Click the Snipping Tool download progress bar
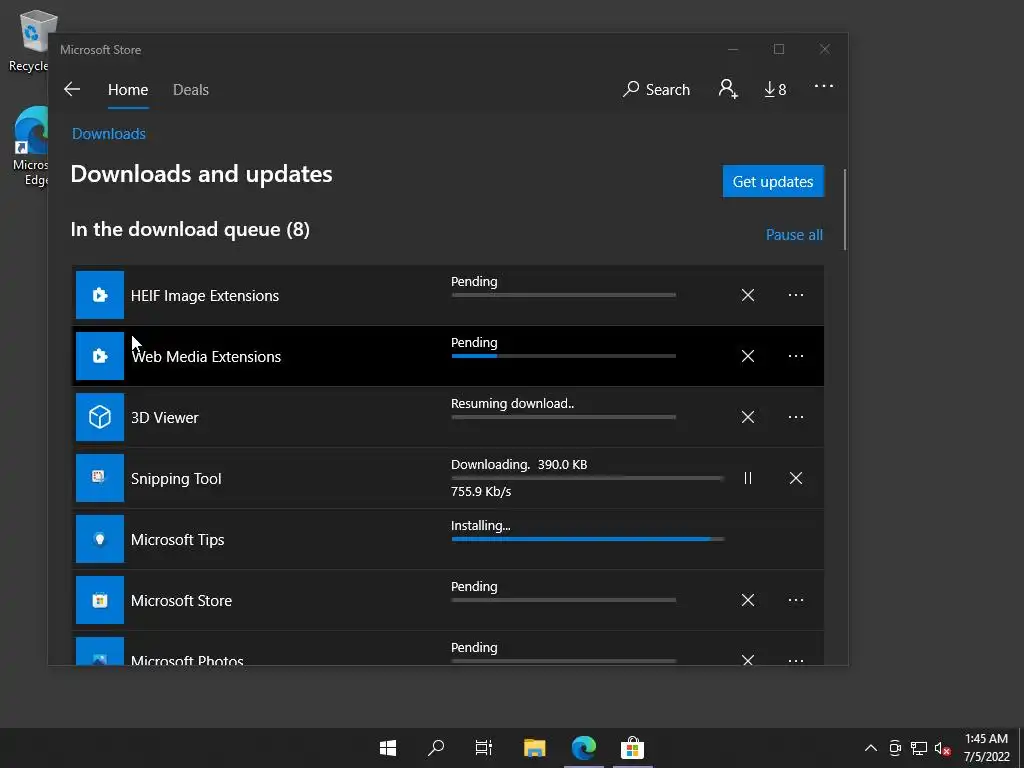The width and height of the screenshot is (1024, 768). tap(588, 478)
